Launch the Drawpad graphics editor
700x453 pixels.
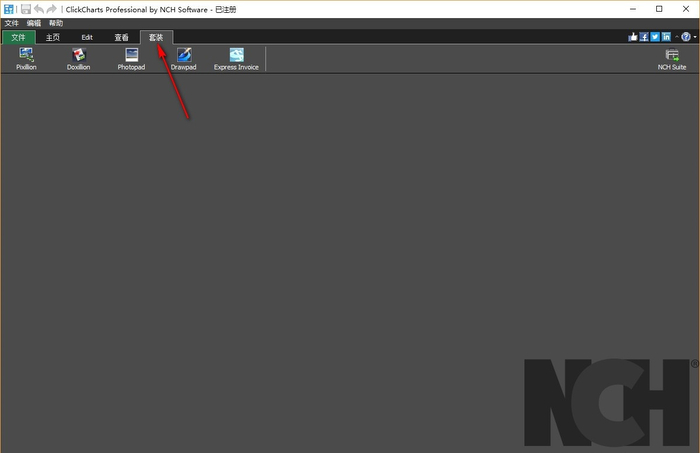coord(183,58)
